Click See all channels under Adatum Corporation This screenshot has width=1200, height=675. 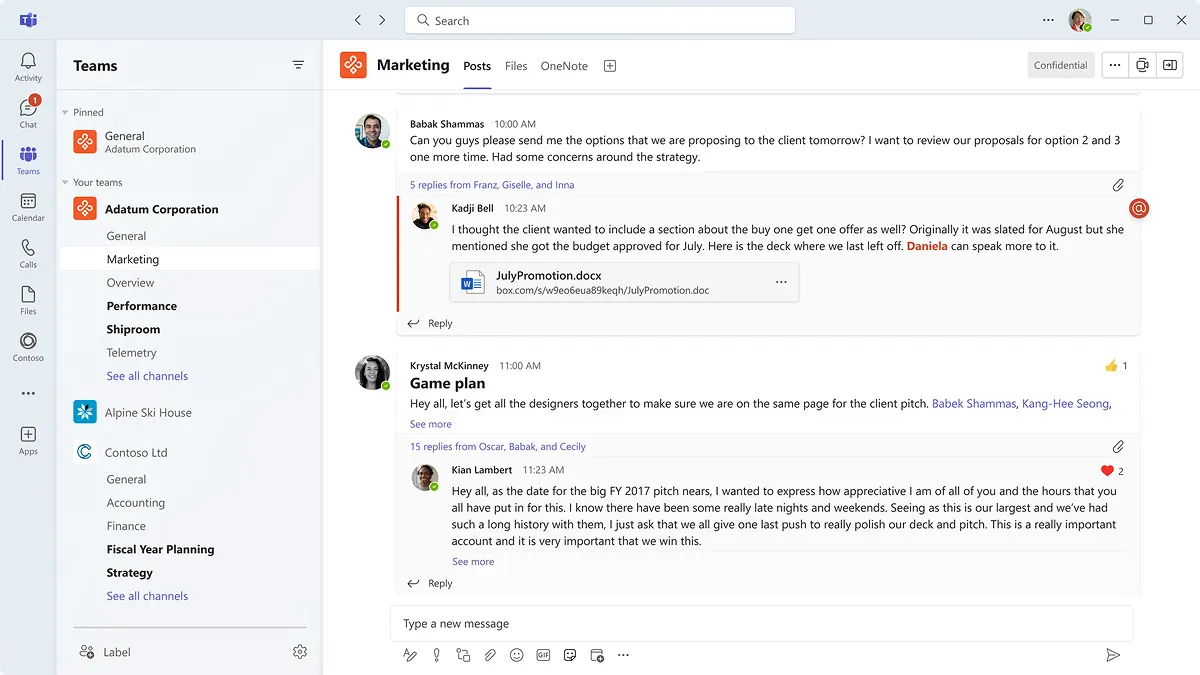tap(147, 376)
